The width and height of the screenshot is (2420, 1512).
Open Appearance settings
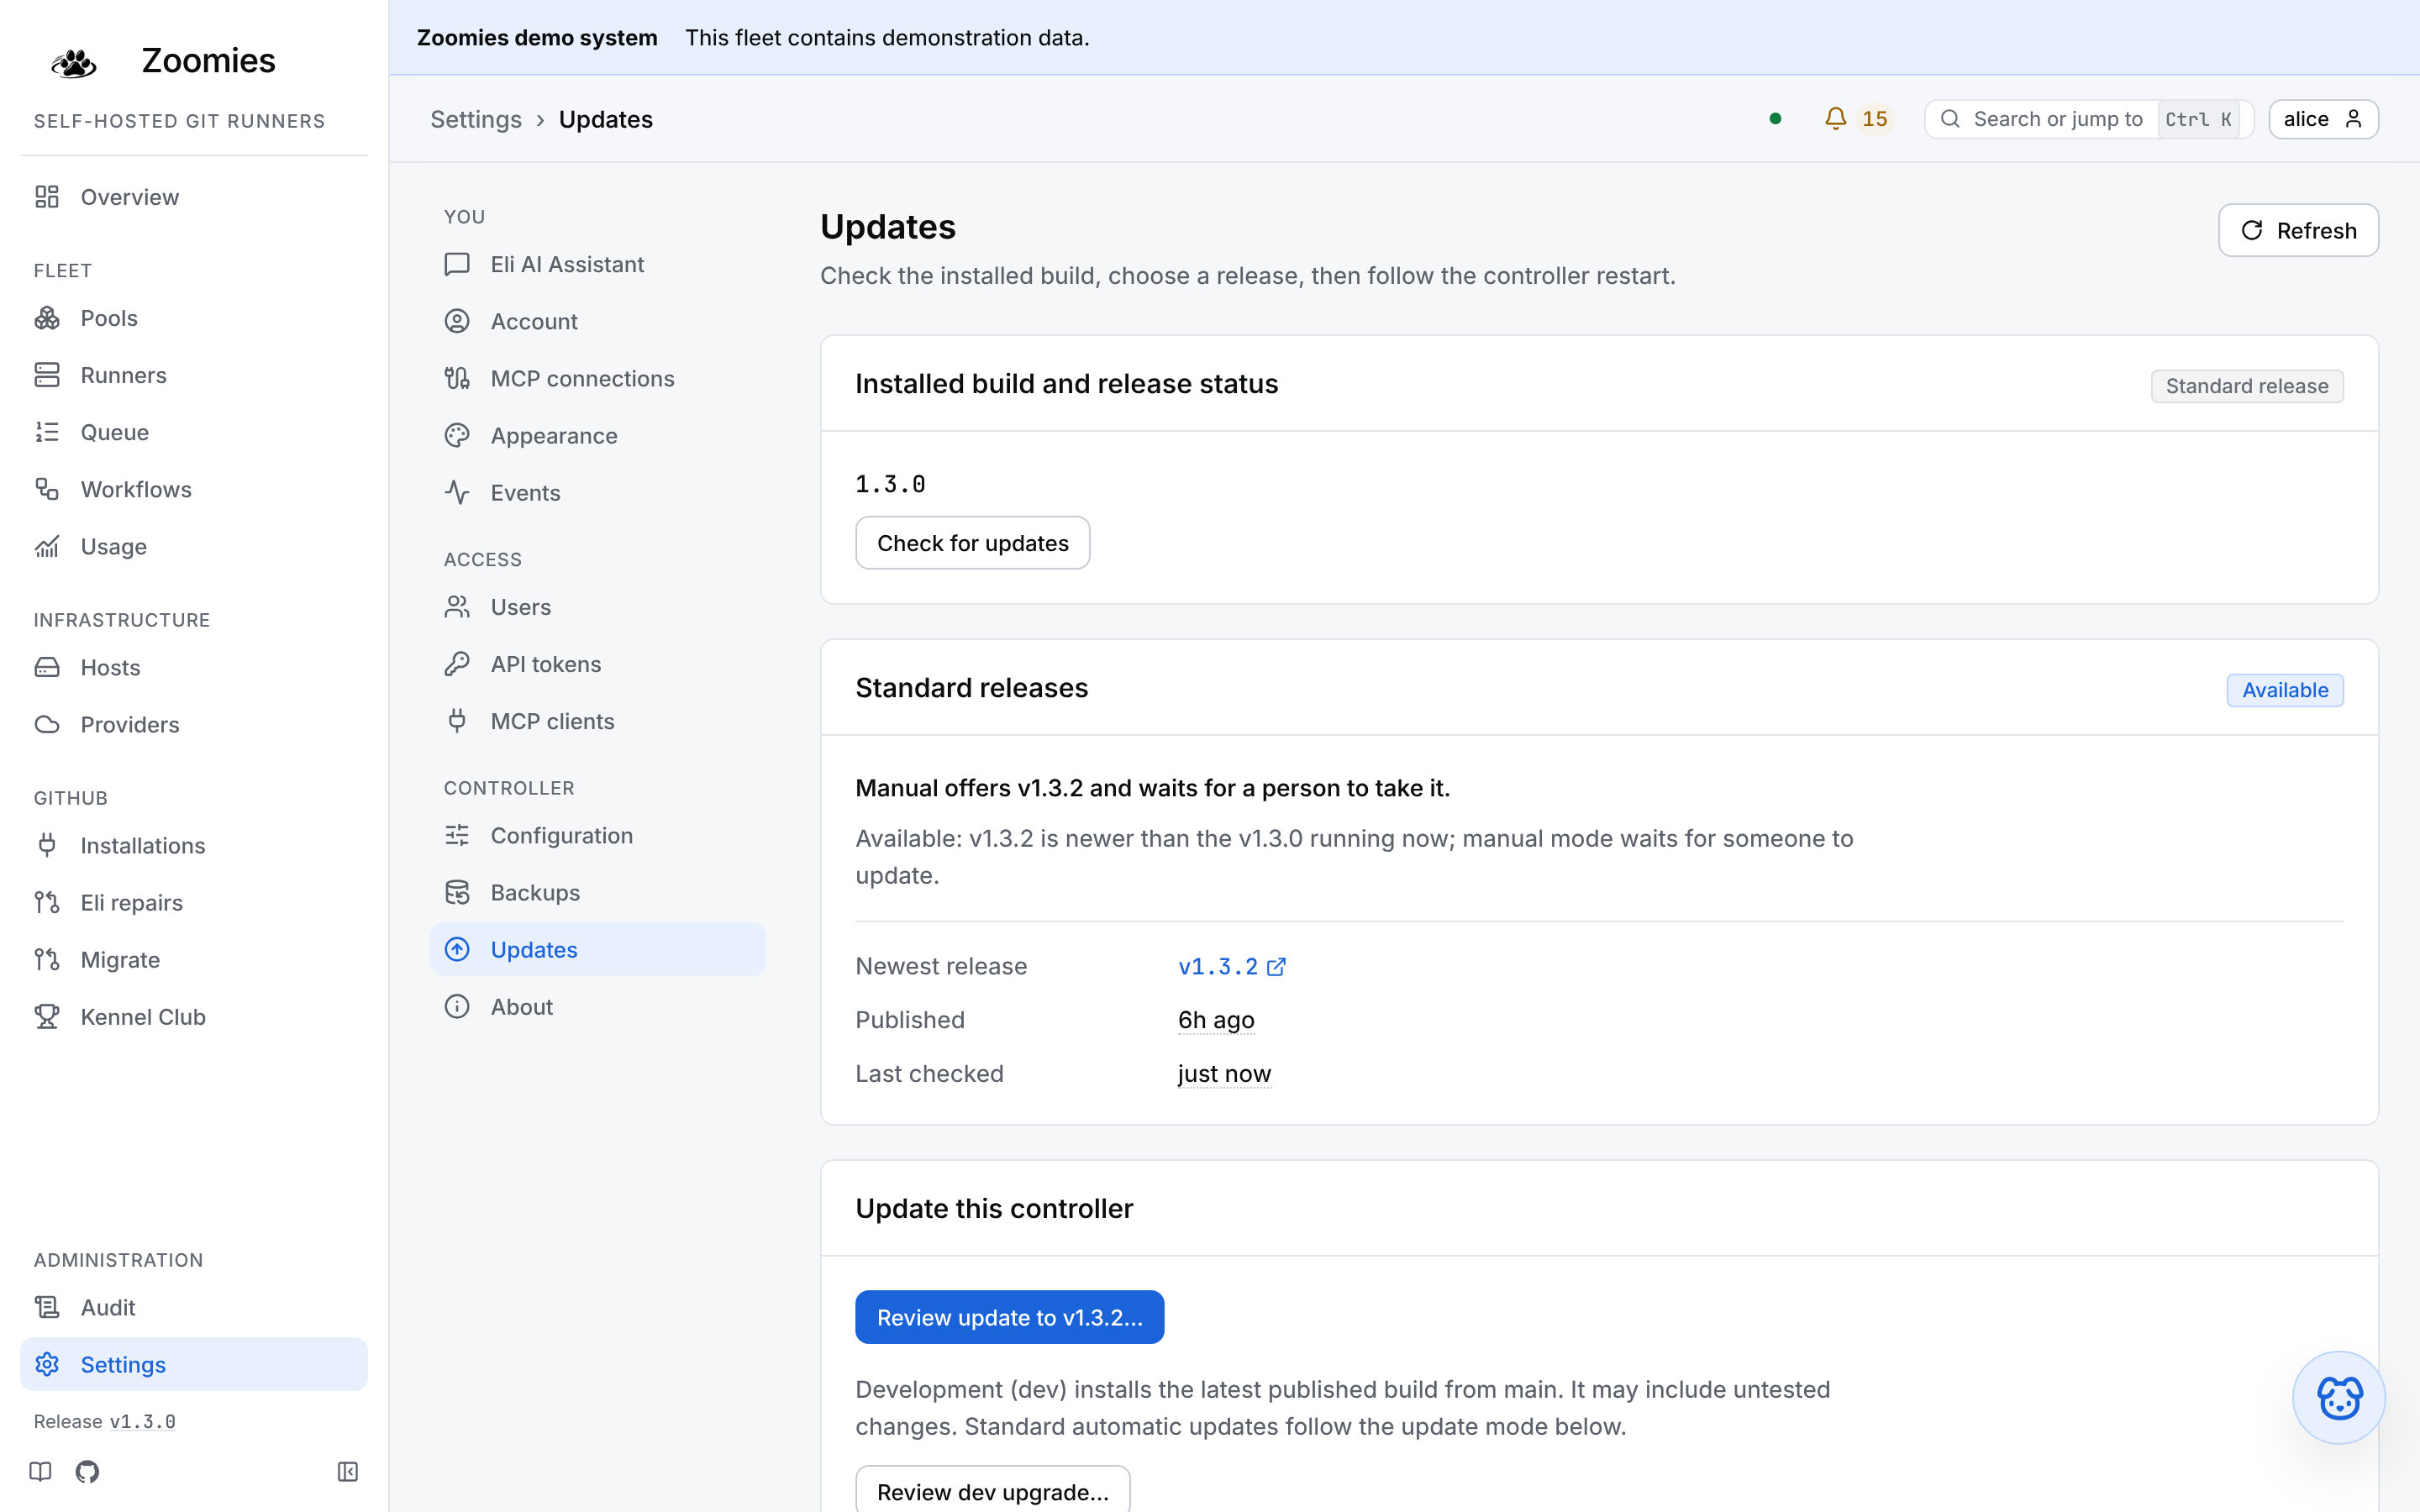tap(598, 435)
